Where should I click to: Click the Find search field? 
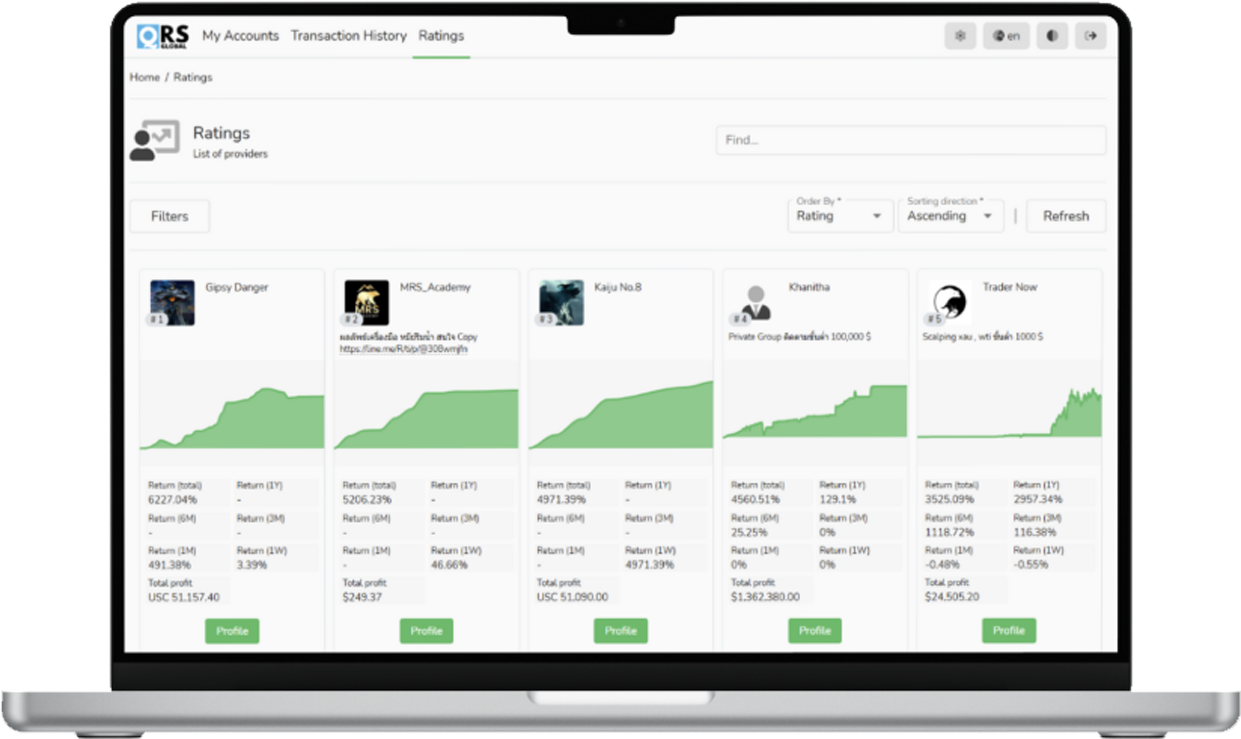(x=910, y=140)
